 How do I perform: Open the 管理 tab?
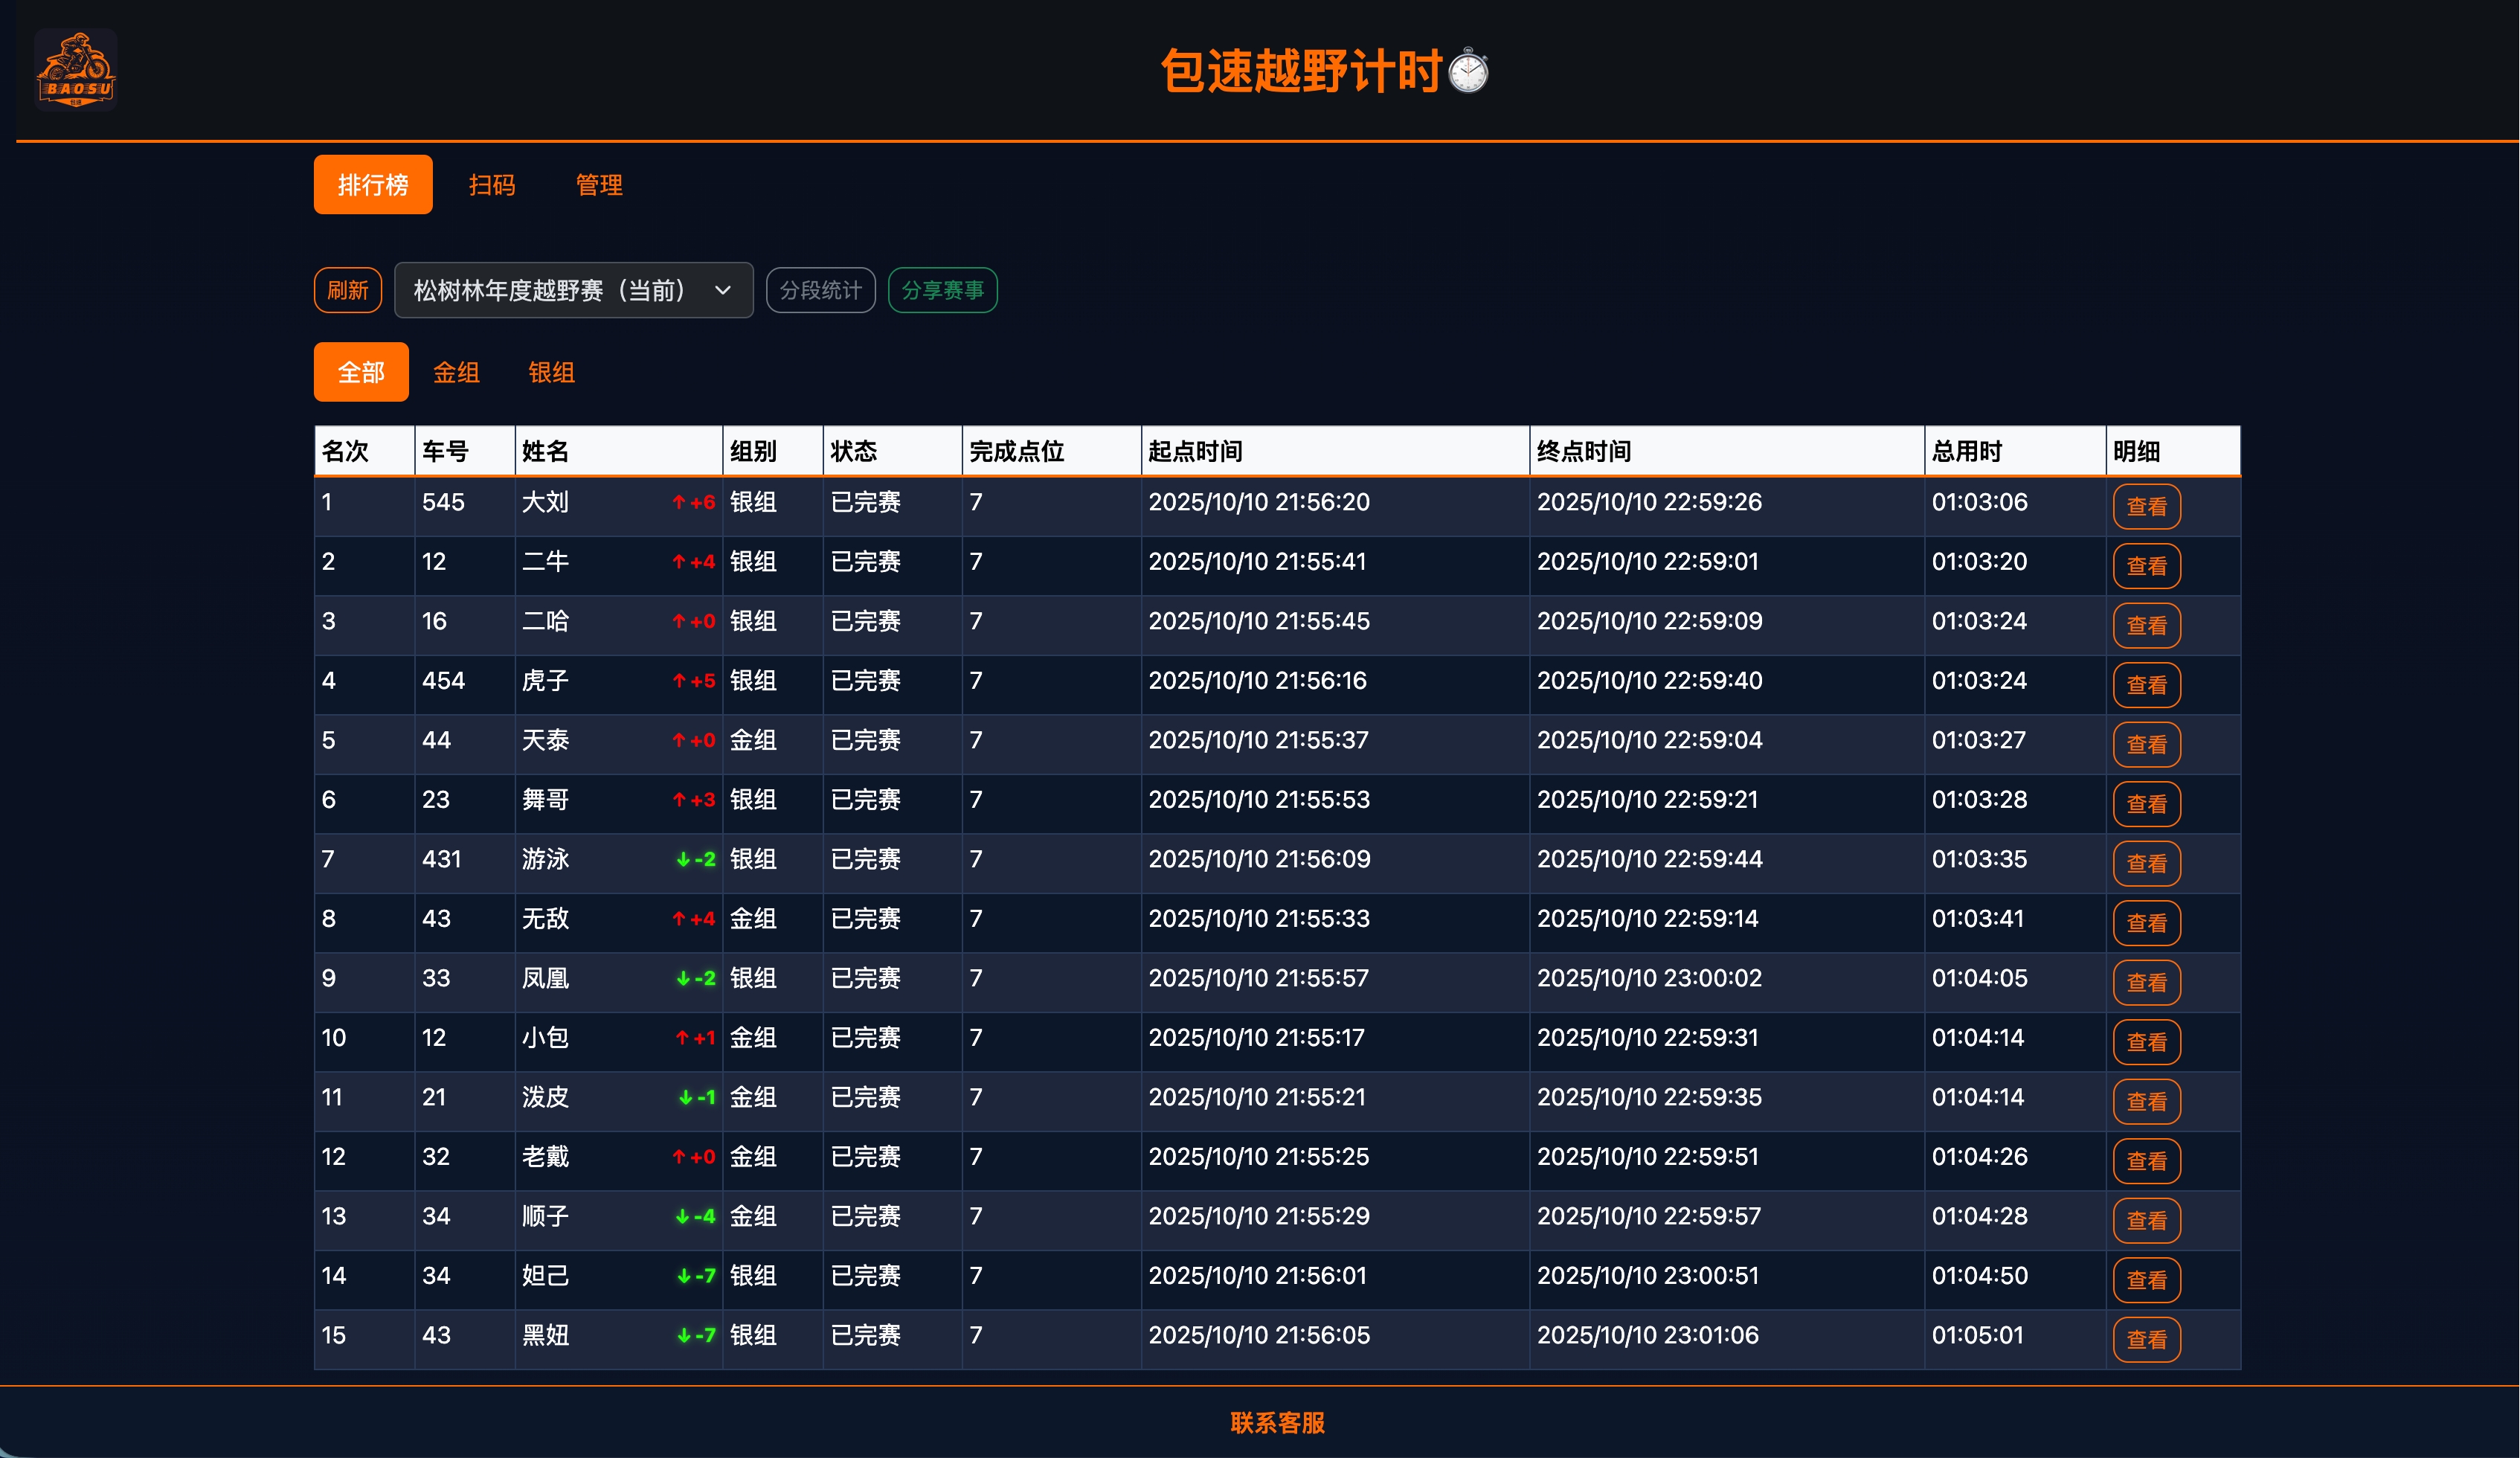(598, 185)
